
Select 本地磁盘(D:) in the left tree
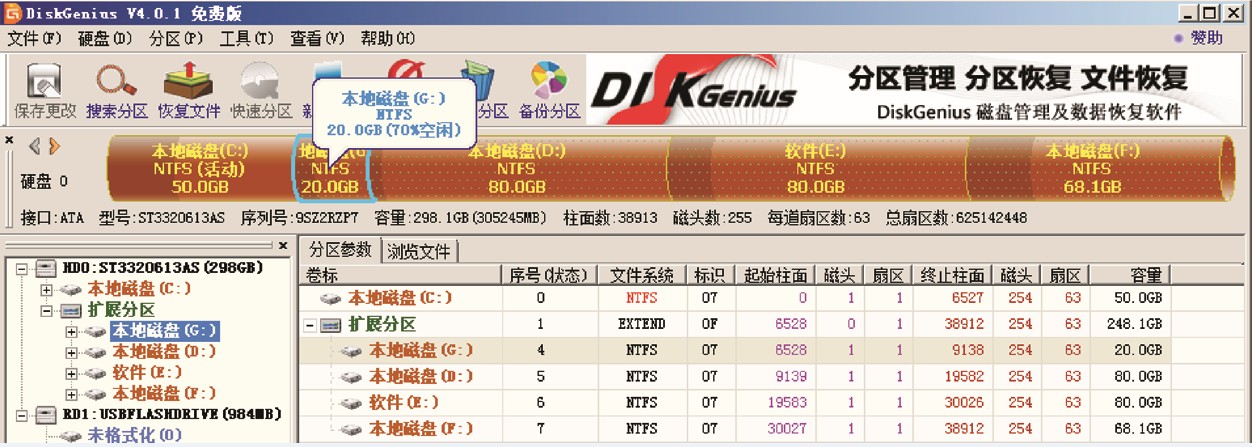coord(164,352)
